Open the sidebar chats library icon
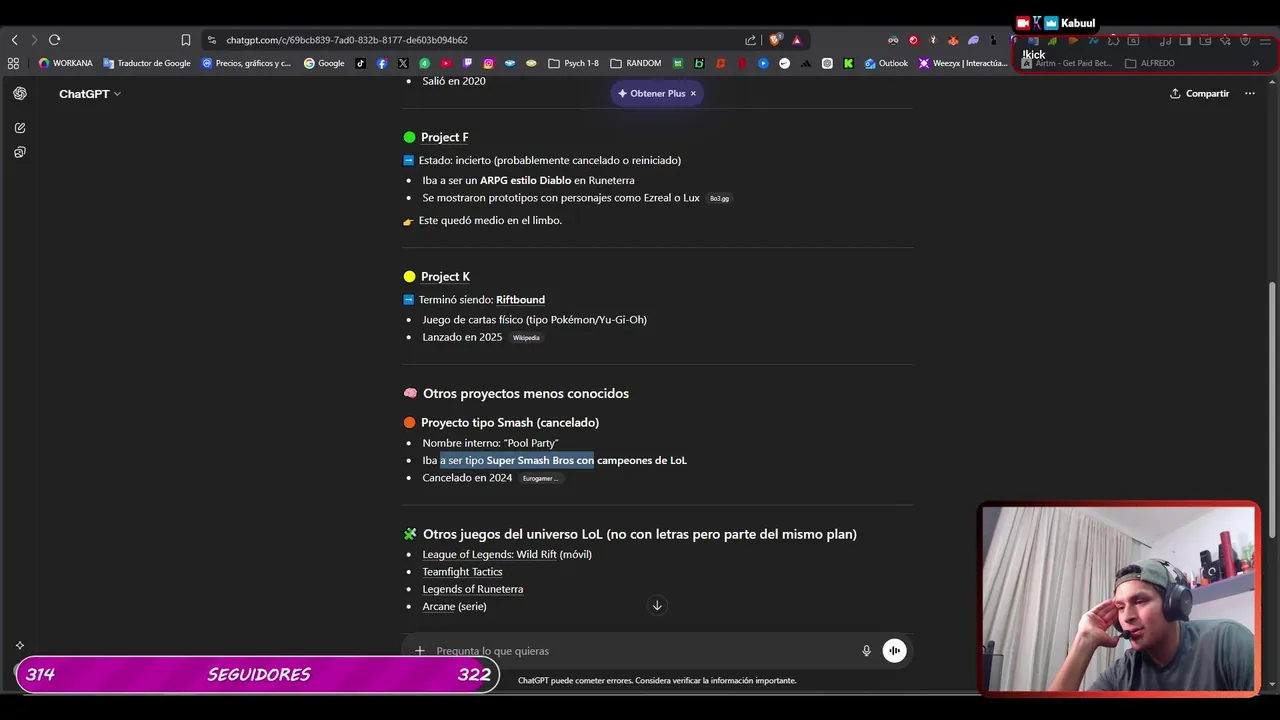Viewport: 1280px width, 720px height. coord(20,152)
